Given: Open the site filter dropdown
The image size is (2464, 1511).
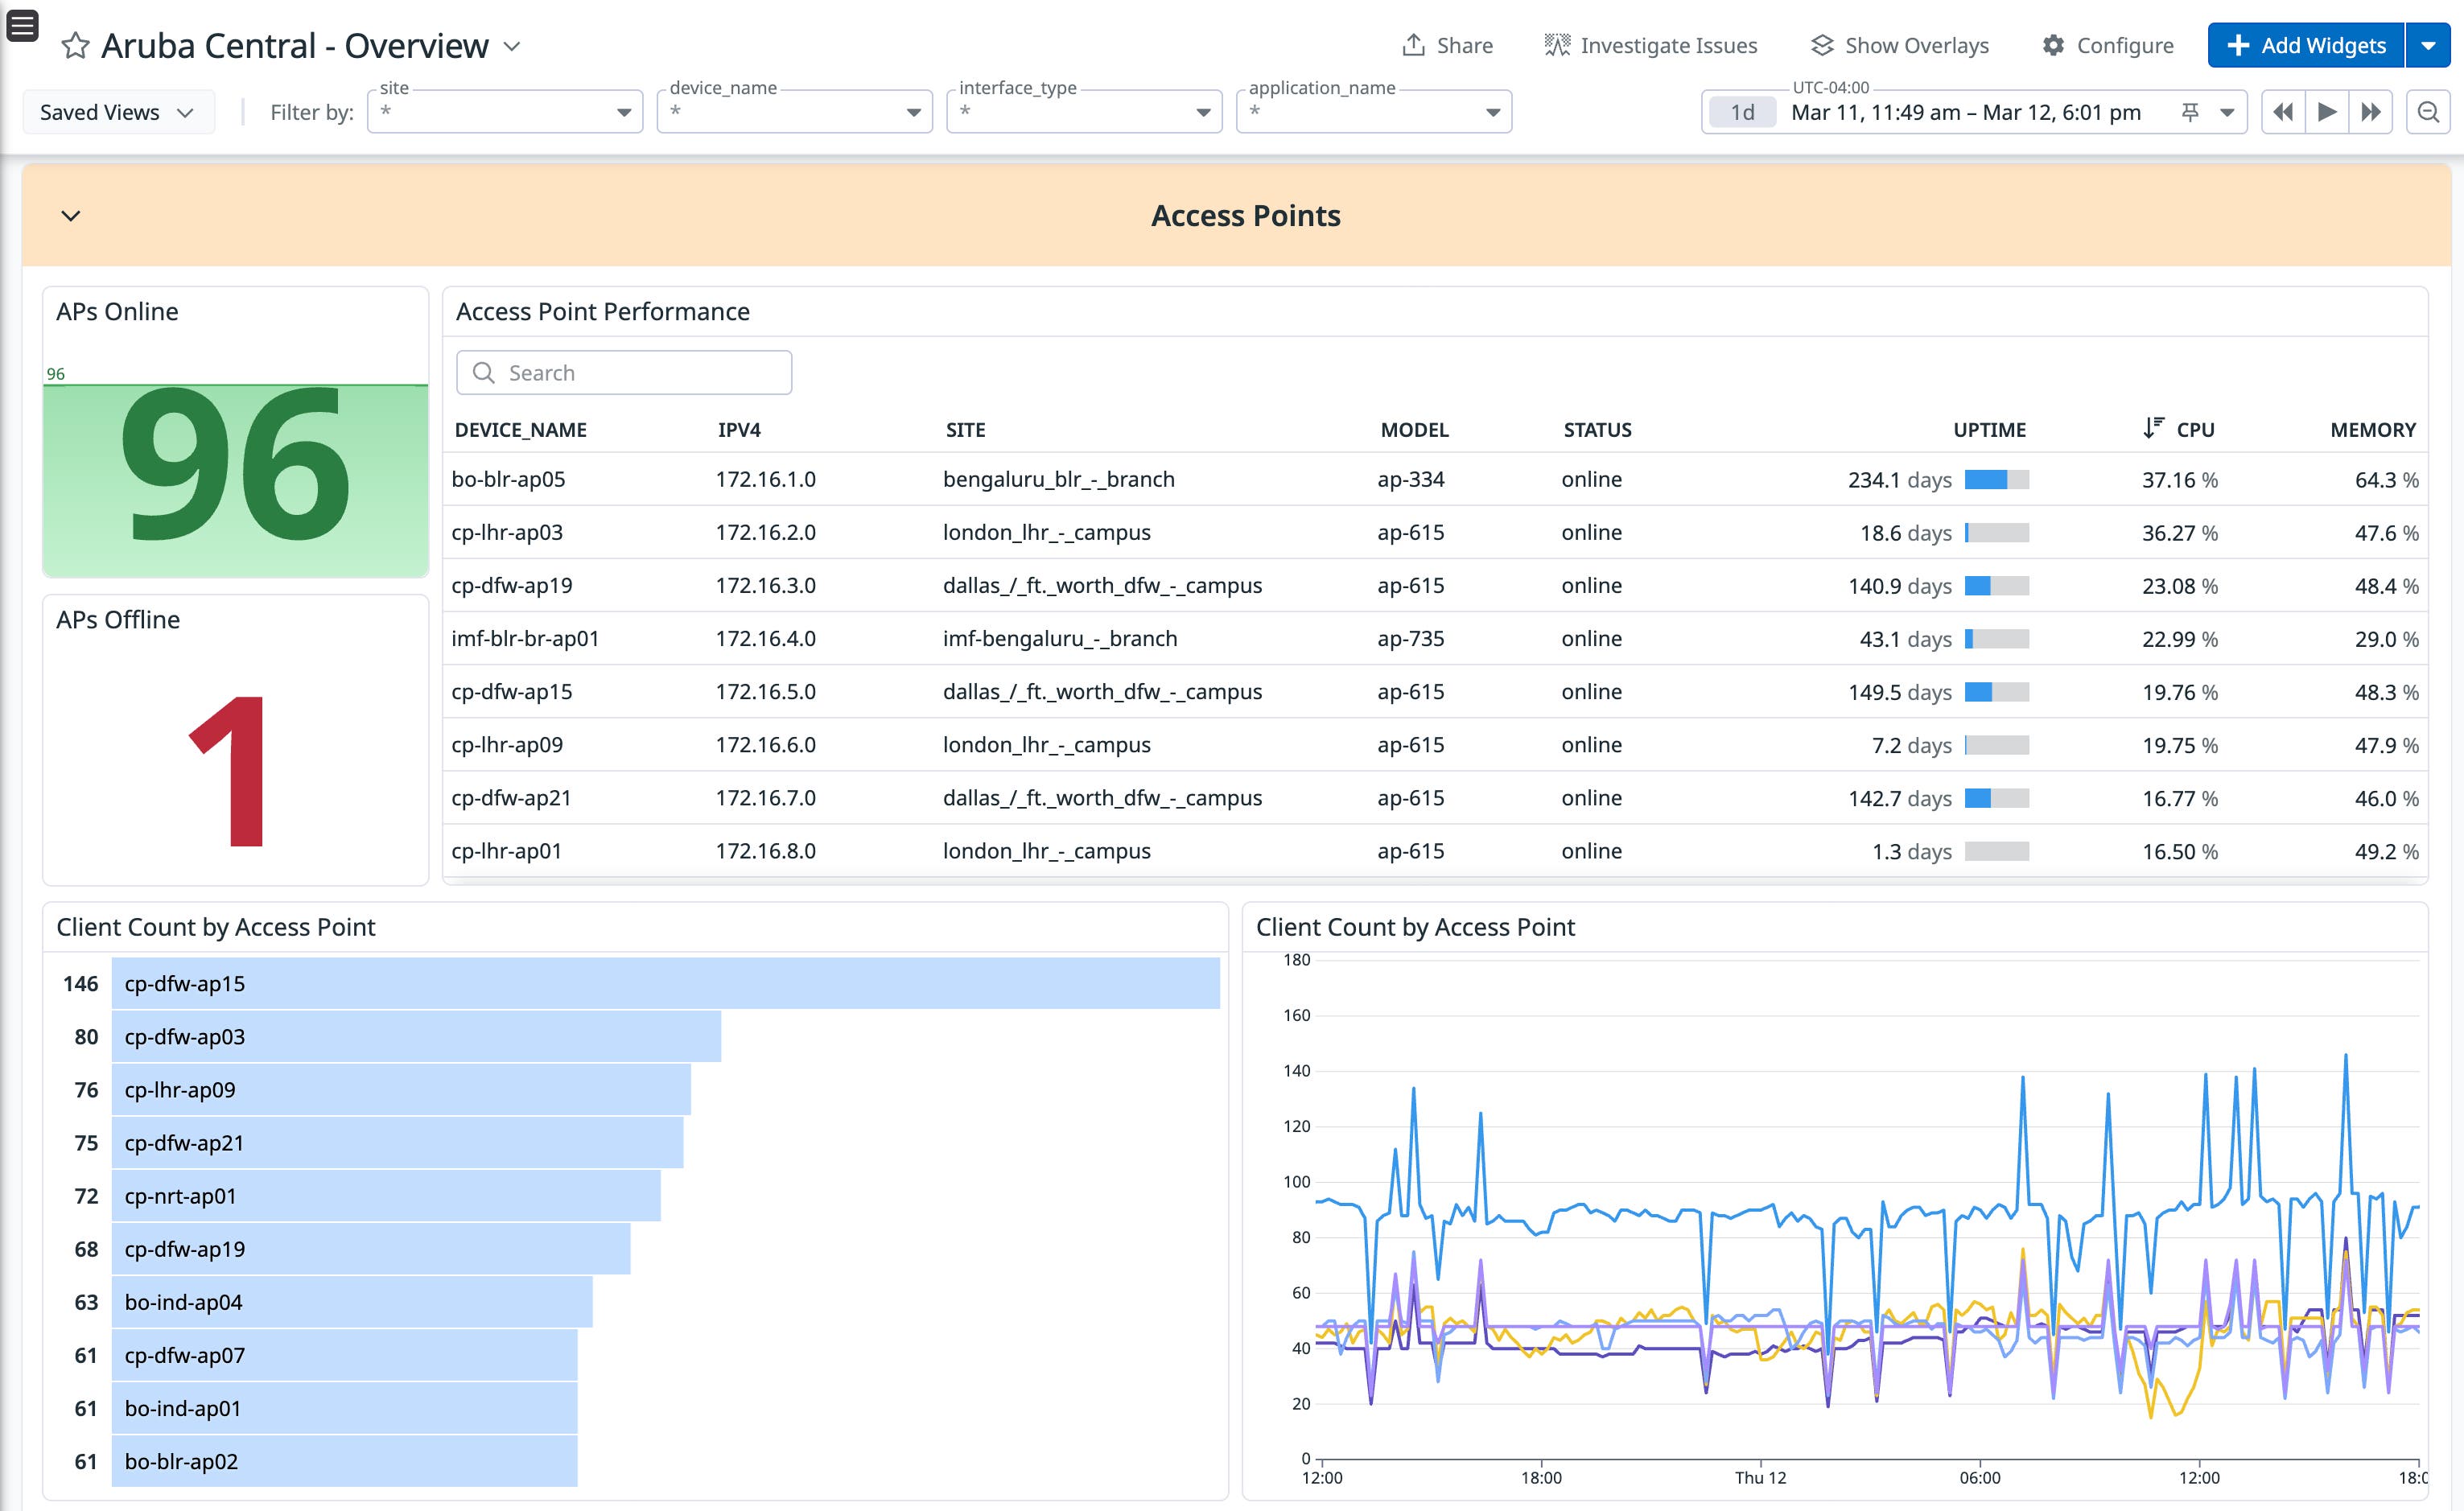Looking at the screenshot, I should (625, 112).
